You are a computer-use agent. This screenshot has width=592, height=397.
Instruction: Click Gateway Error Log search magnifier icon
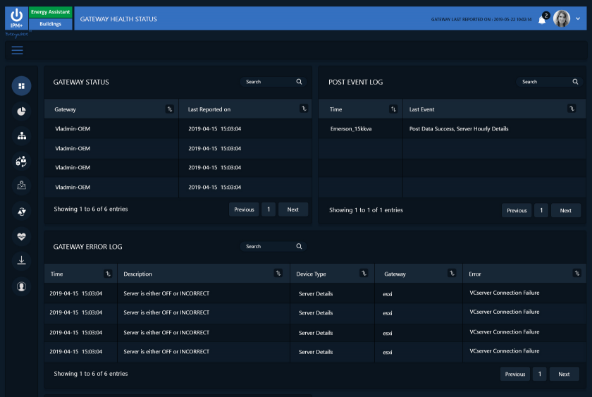[299, 246]
